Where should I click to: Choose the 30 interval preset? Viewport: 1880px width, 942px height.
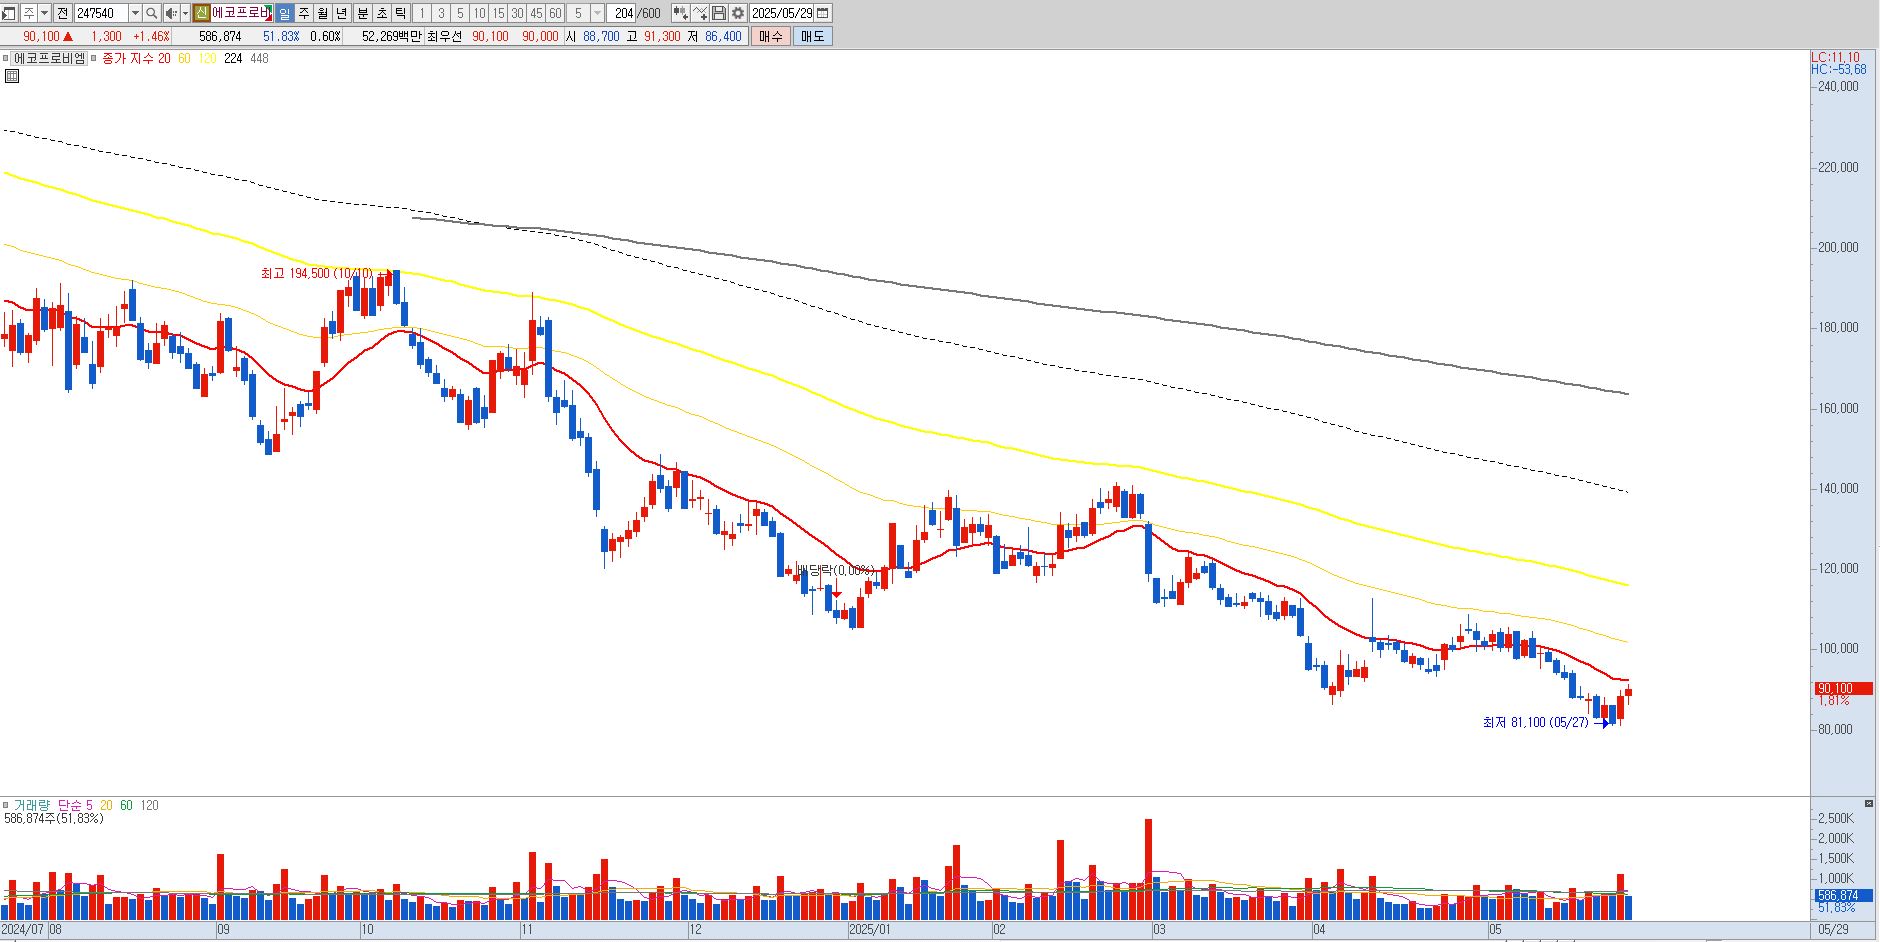[517, 13]
